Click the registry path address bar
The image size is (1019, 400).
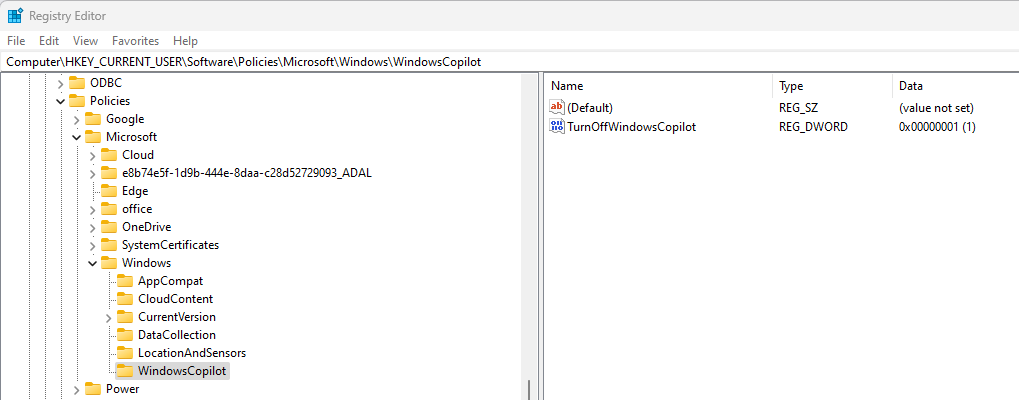pyautogui.click(x=510, y=62)
